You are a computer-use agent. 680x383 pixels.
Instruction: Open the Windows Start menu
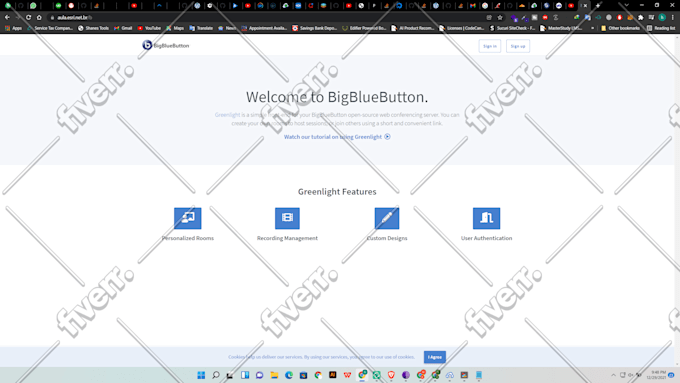pos(201,375)
